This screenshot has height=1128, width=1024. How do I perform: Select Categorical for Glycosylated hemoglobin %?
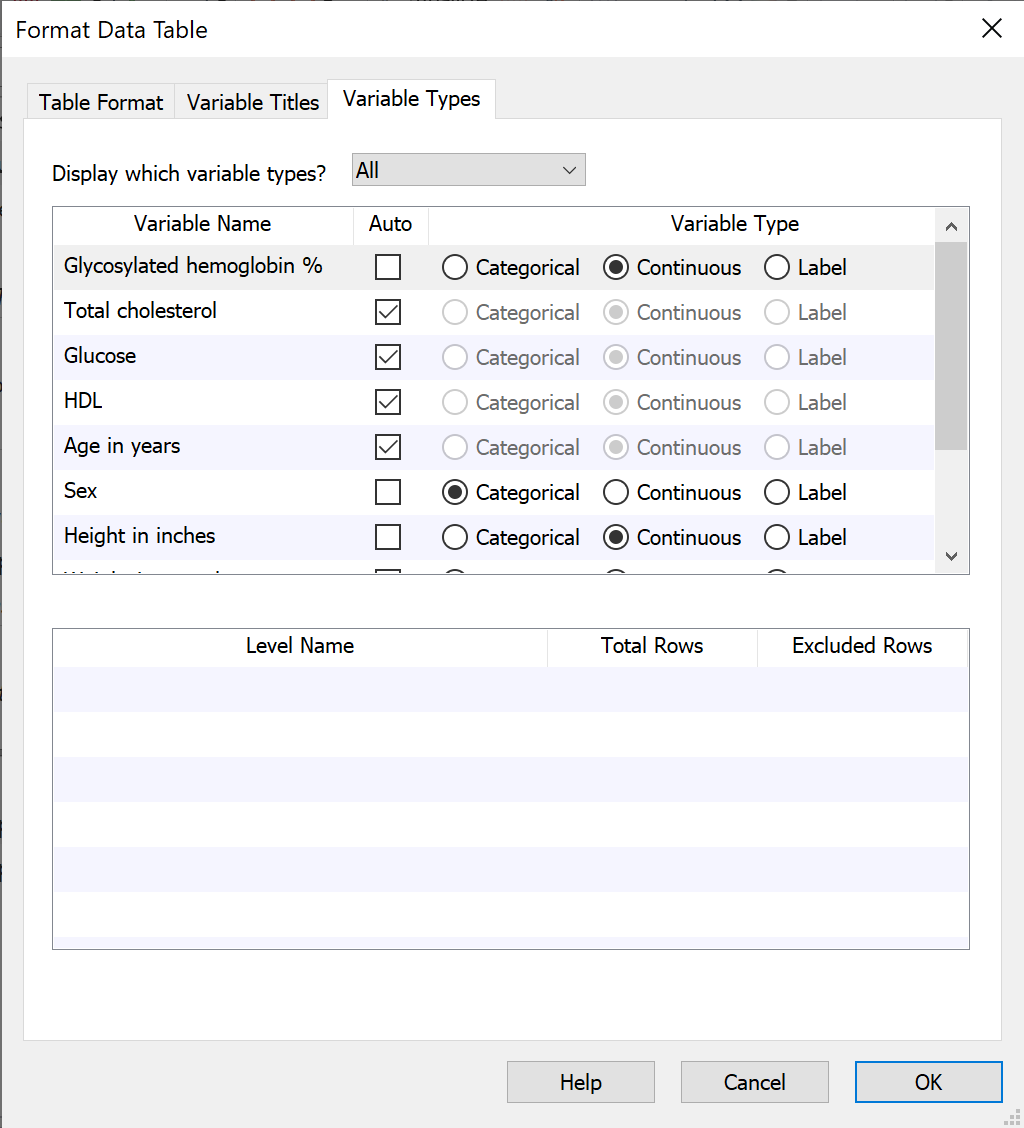click(455, 267)
